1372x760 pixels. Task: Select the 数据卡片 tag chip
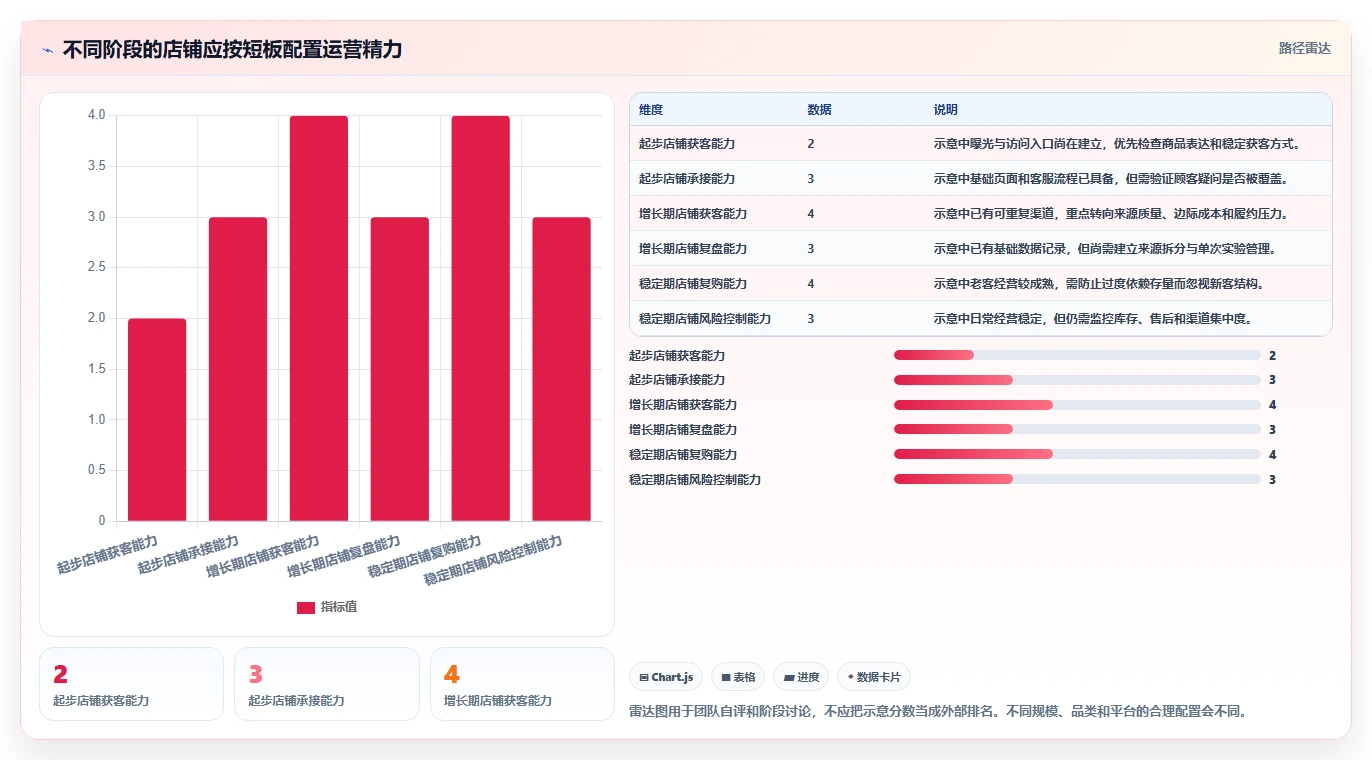coord(874,677)
